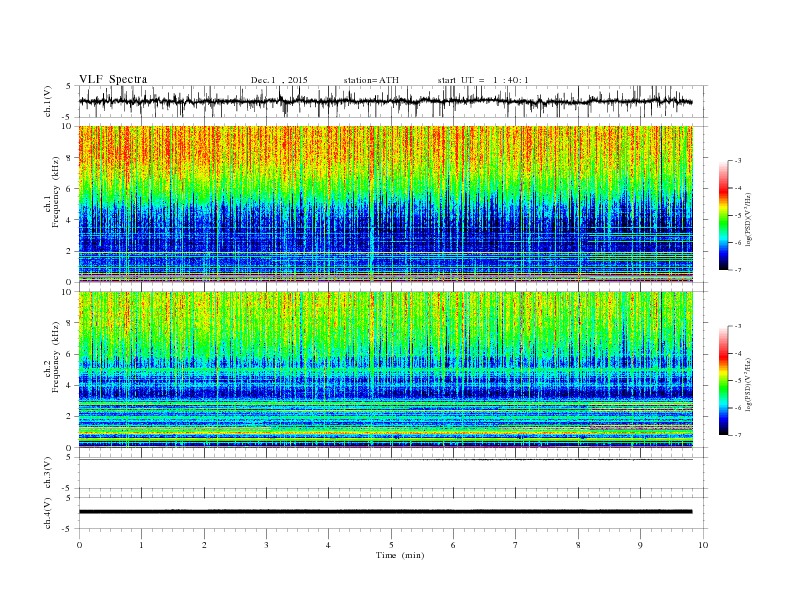Click the 'Dec.1 , 2015' date label

[279, 80]
